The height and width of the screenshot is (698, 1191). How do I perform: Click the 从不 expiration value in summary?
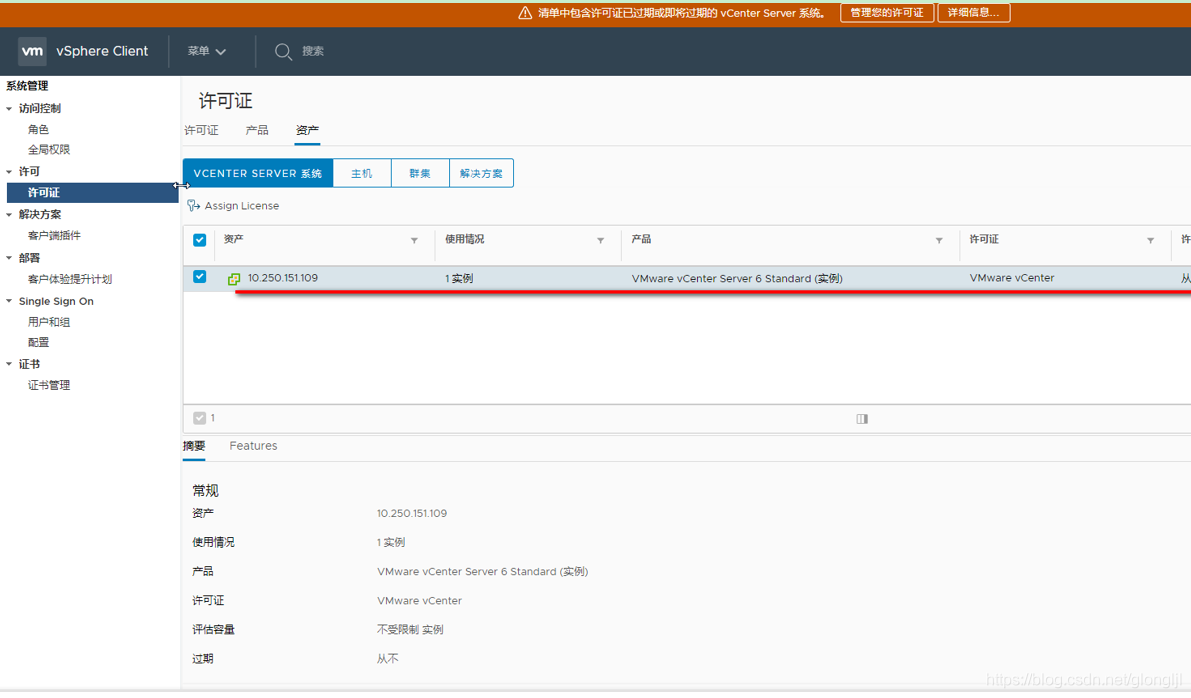pyautogui.click(x=387, y=659)
